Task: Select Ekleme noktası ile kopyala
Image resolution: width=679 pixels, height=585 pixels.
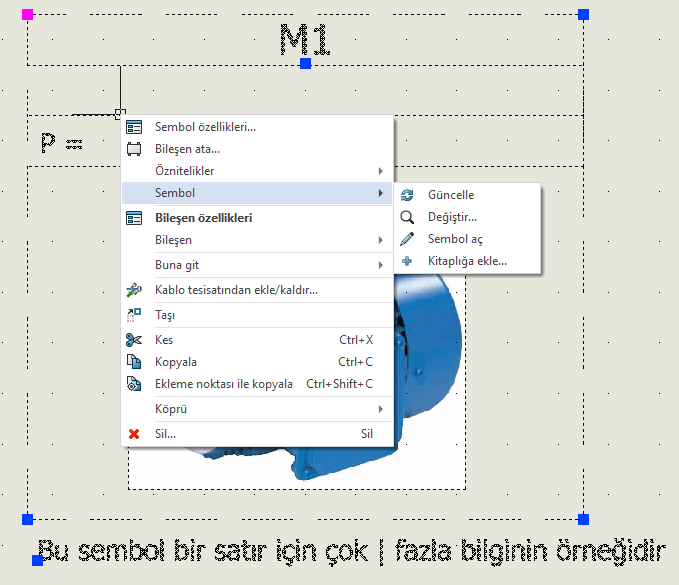Action: pyautogui.click(x=224, y=384)
